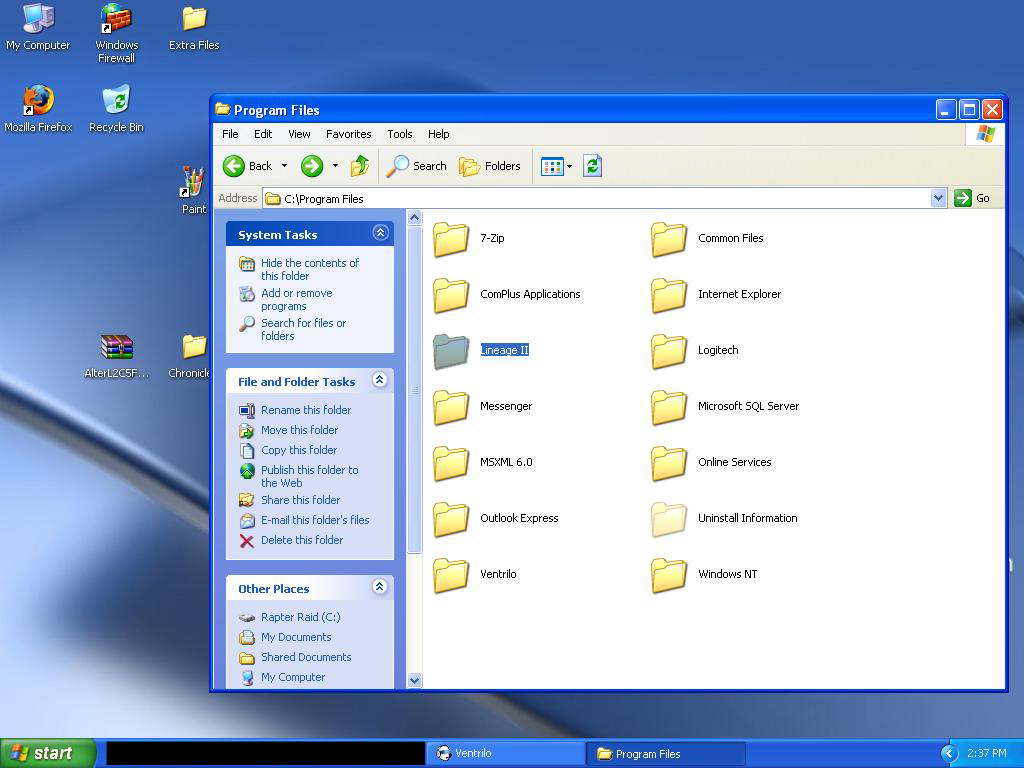Select the Lineage II folder icon
Screen dimensions: 1024x768
point(451,351)
